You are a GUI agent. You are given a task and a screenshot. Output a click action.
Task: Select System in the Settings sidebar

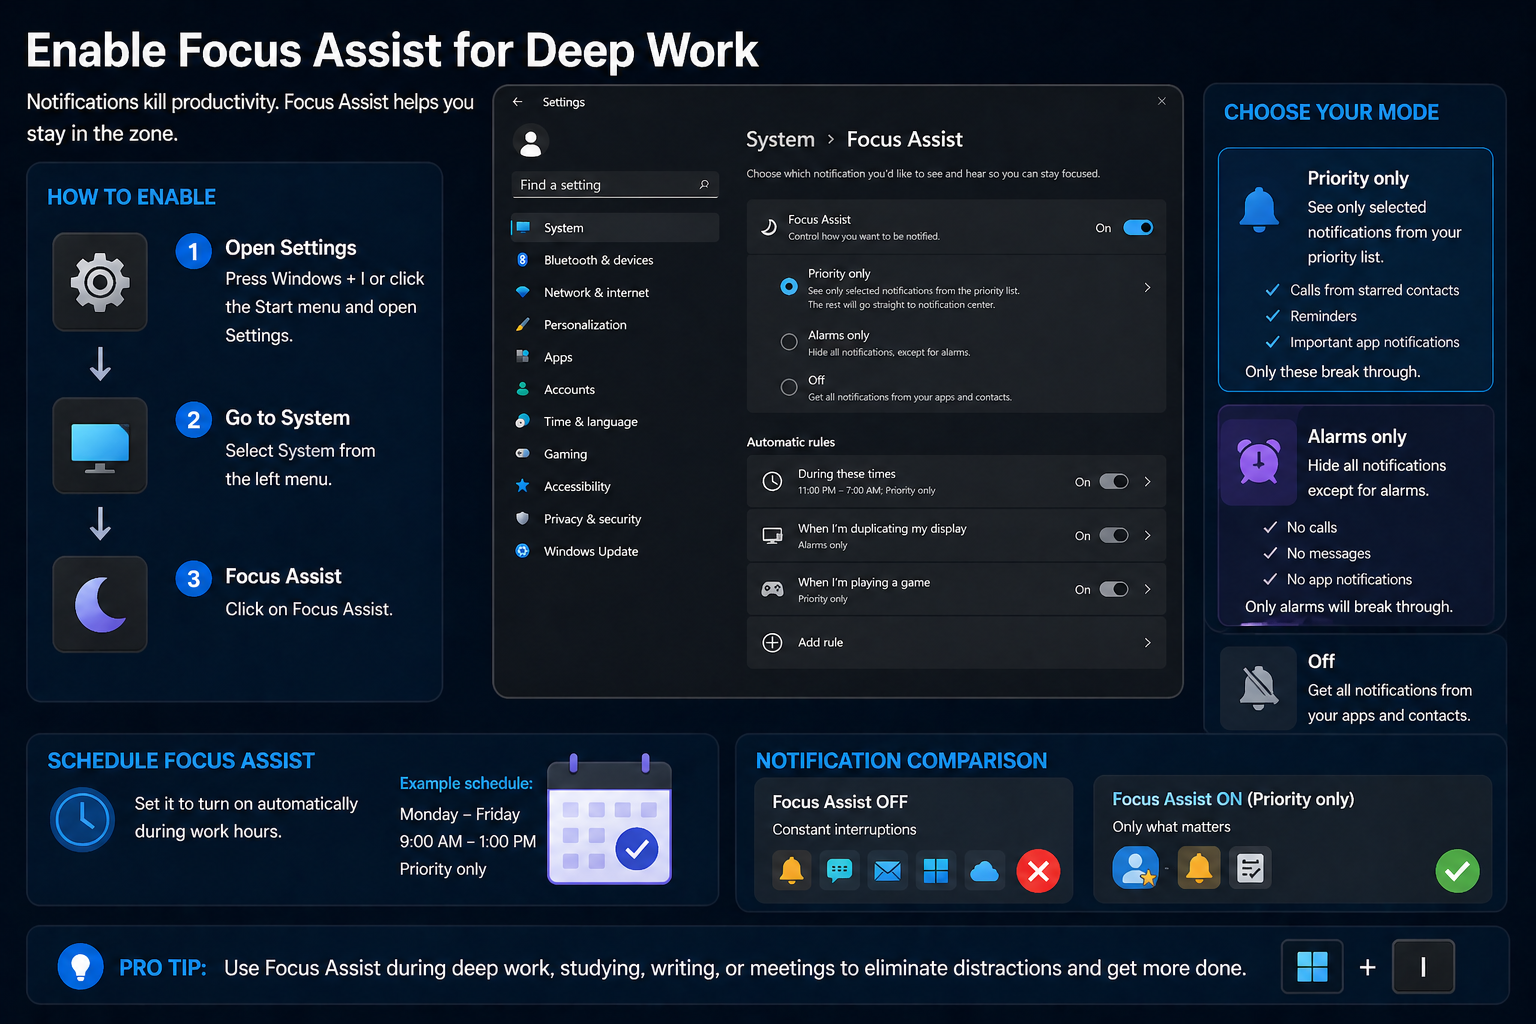coord(614,228)
